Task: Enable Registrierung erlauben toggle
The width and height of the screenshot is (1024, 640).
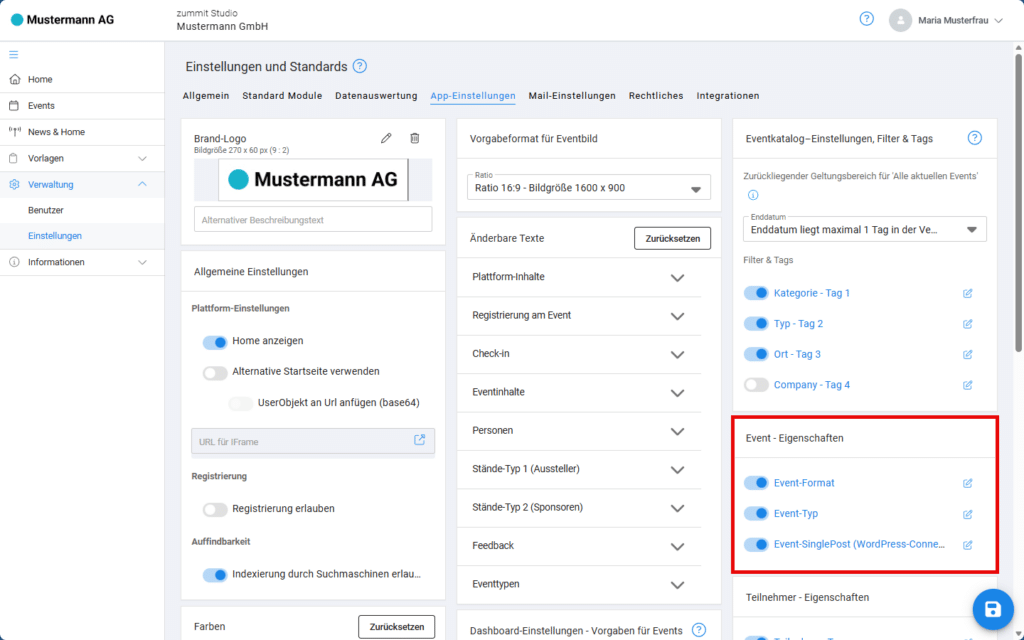Action: coord(215,509)
